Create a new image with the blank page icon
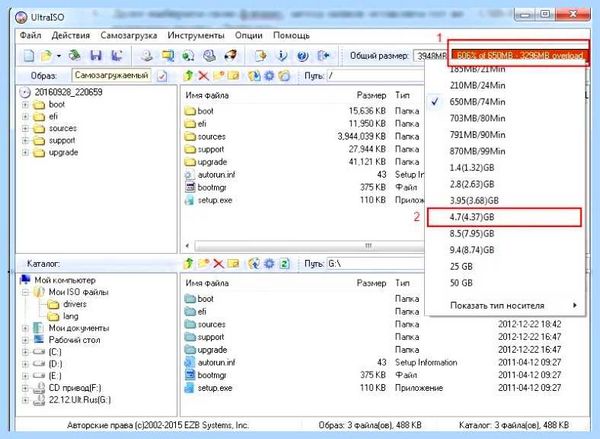600x439 pixels. [29, 56]
